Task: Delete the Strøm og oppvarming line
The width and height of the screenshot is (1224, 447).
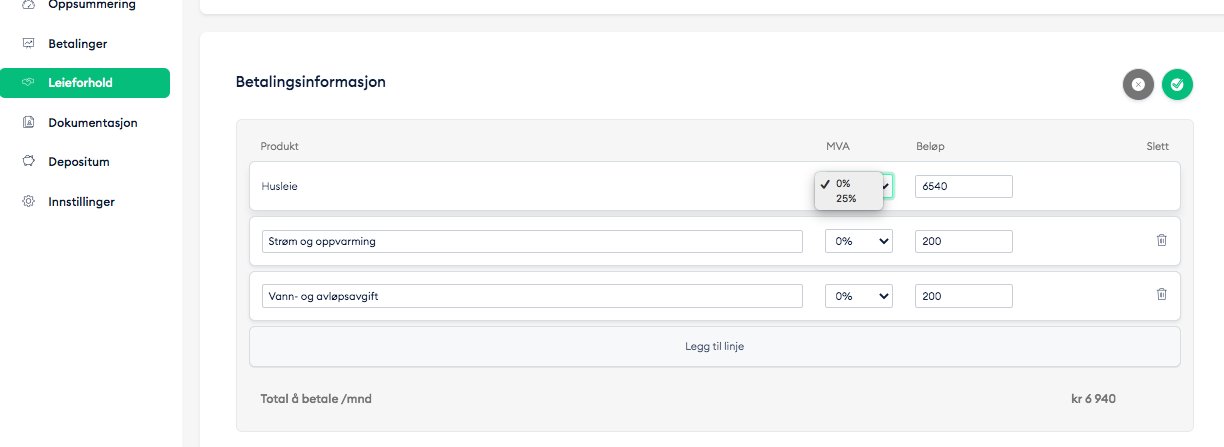Action: pos(1161,240)
